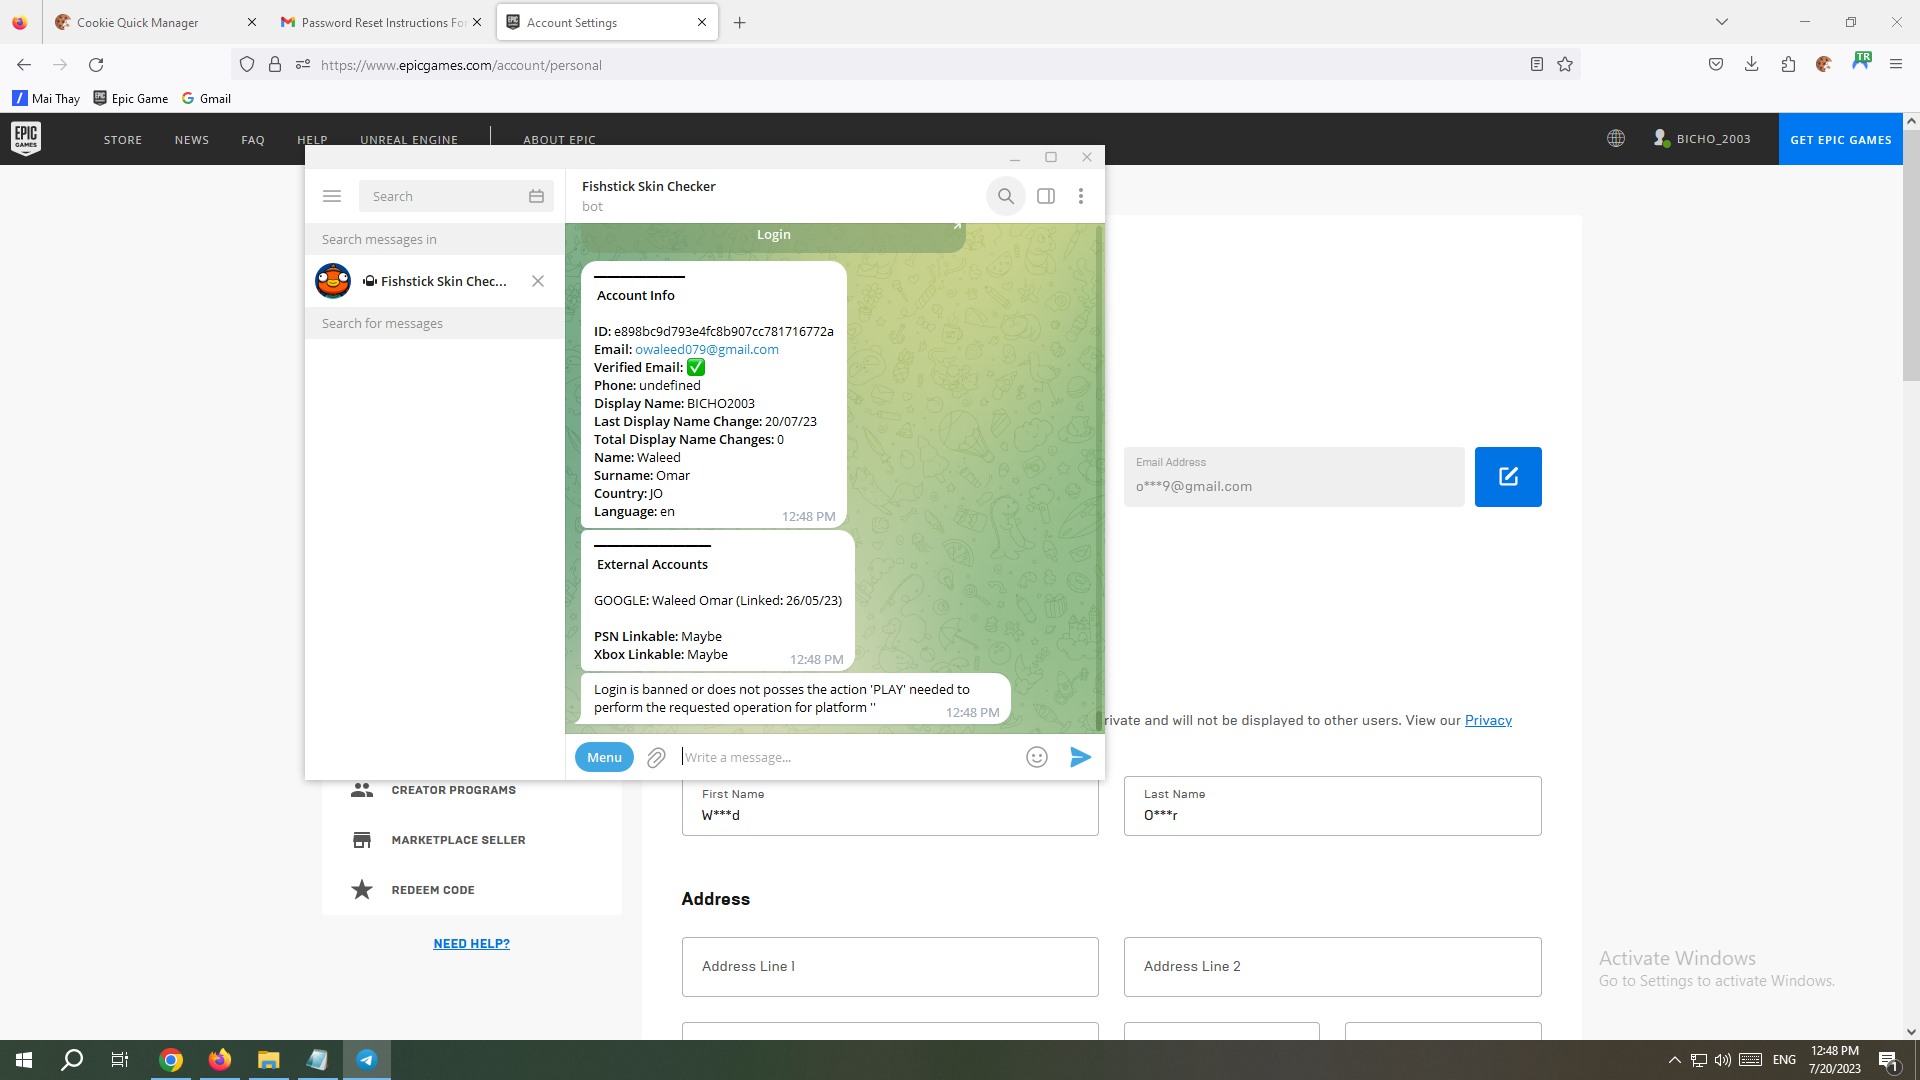Open Mai Thay bookmark

(x=46, y=98)
